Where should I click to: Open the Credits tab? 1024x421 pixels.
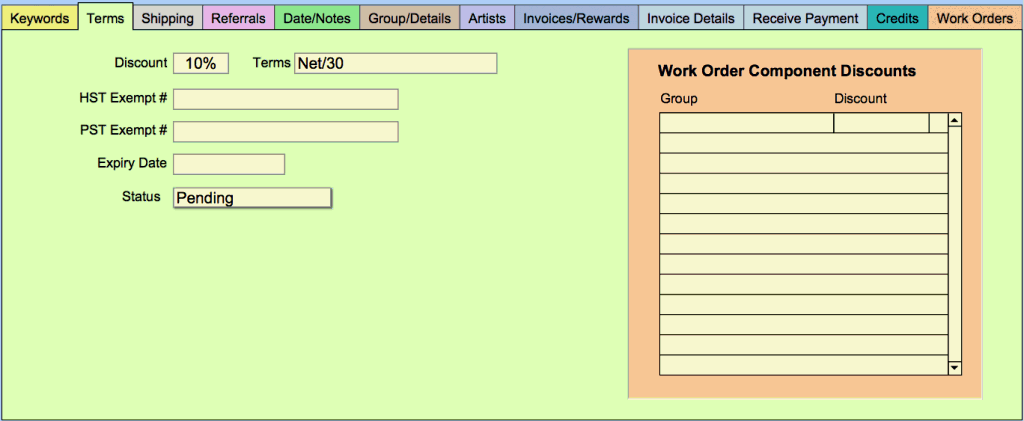(897, 18)
